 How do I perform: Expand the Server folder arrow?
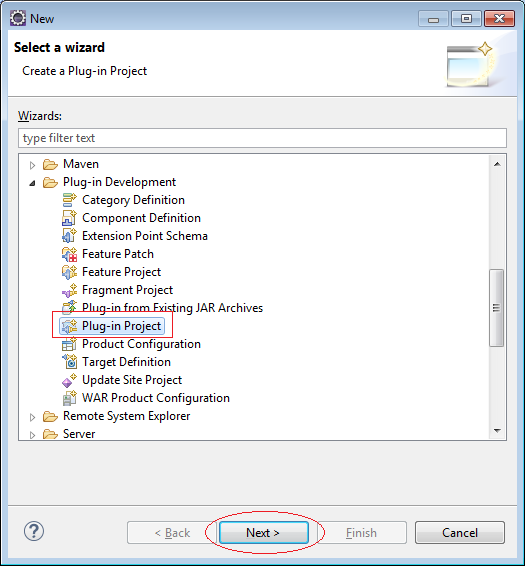pos(32,435)
